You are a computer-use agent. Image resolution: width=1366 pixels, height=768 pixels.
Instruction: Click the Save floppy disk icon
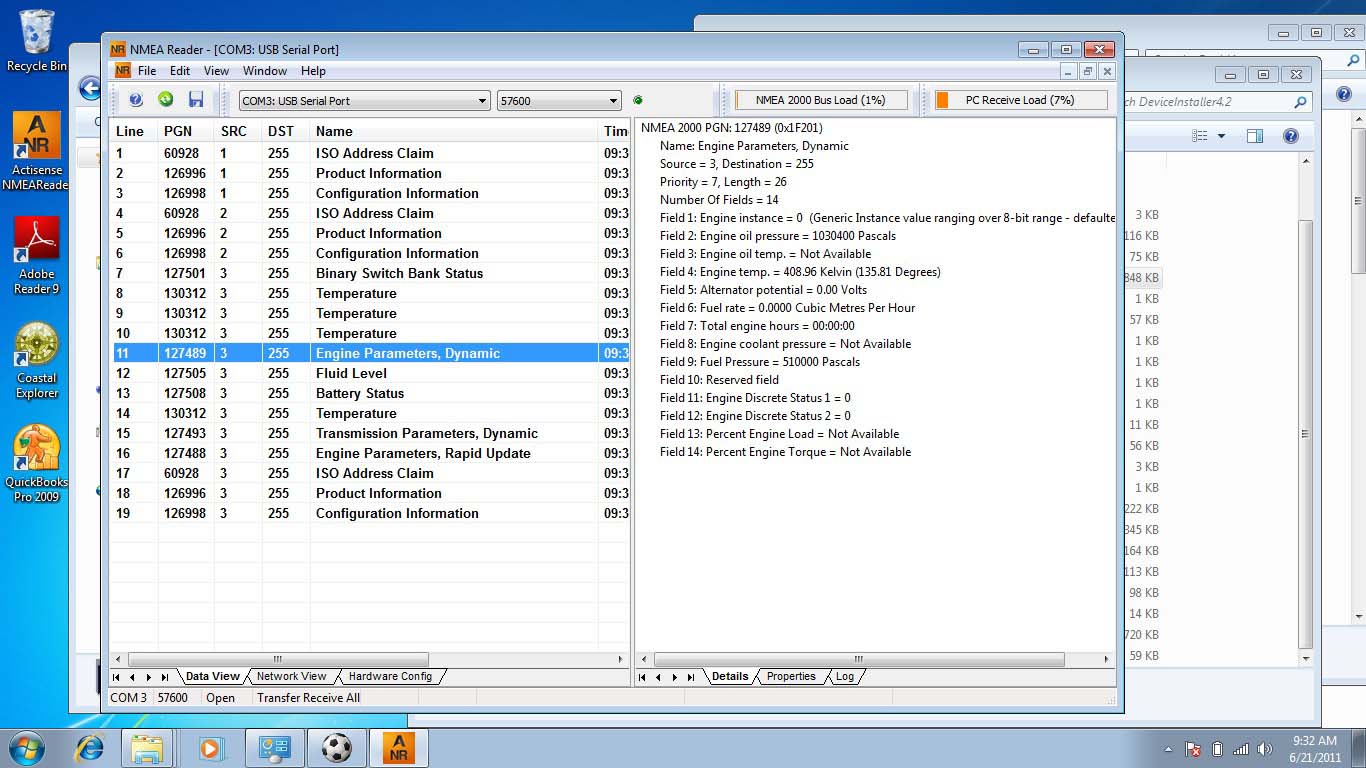coord(196,100)
